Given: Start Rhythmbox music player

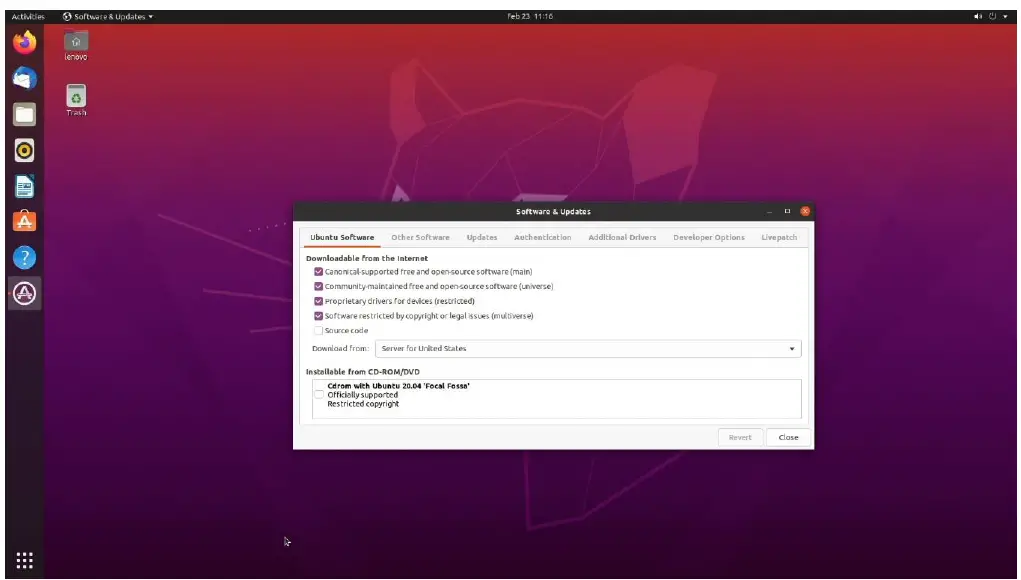Looking at the screenshot, I should (x=24, y=151).
